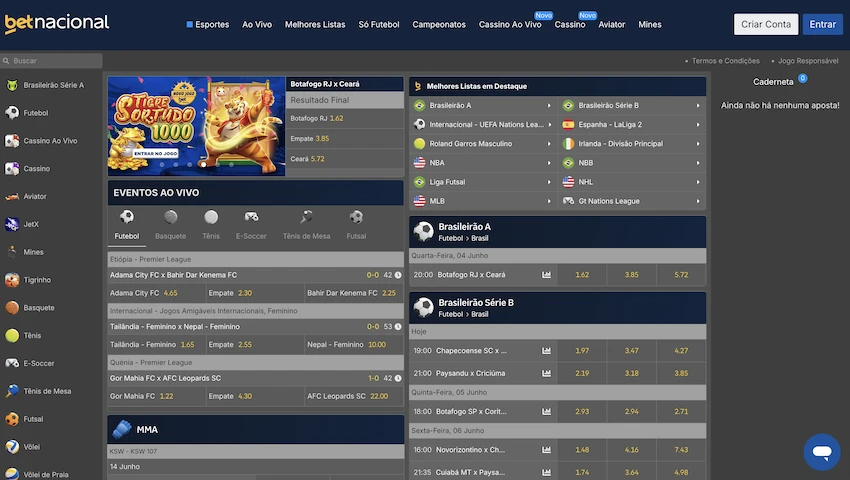Open Brasileirão Série A sidebar icon
Viewport: 850px width, 480px height.
point(12,85)
